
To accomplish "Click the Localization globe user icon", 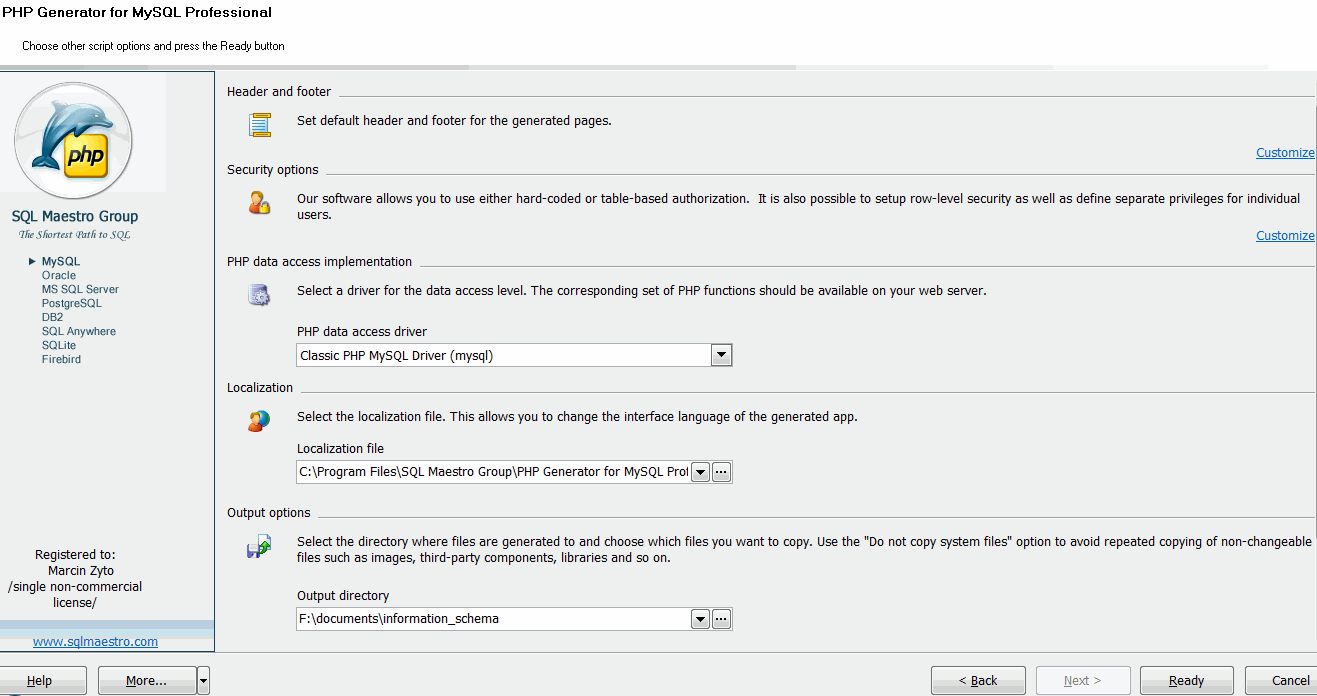I will pos(259,421).
